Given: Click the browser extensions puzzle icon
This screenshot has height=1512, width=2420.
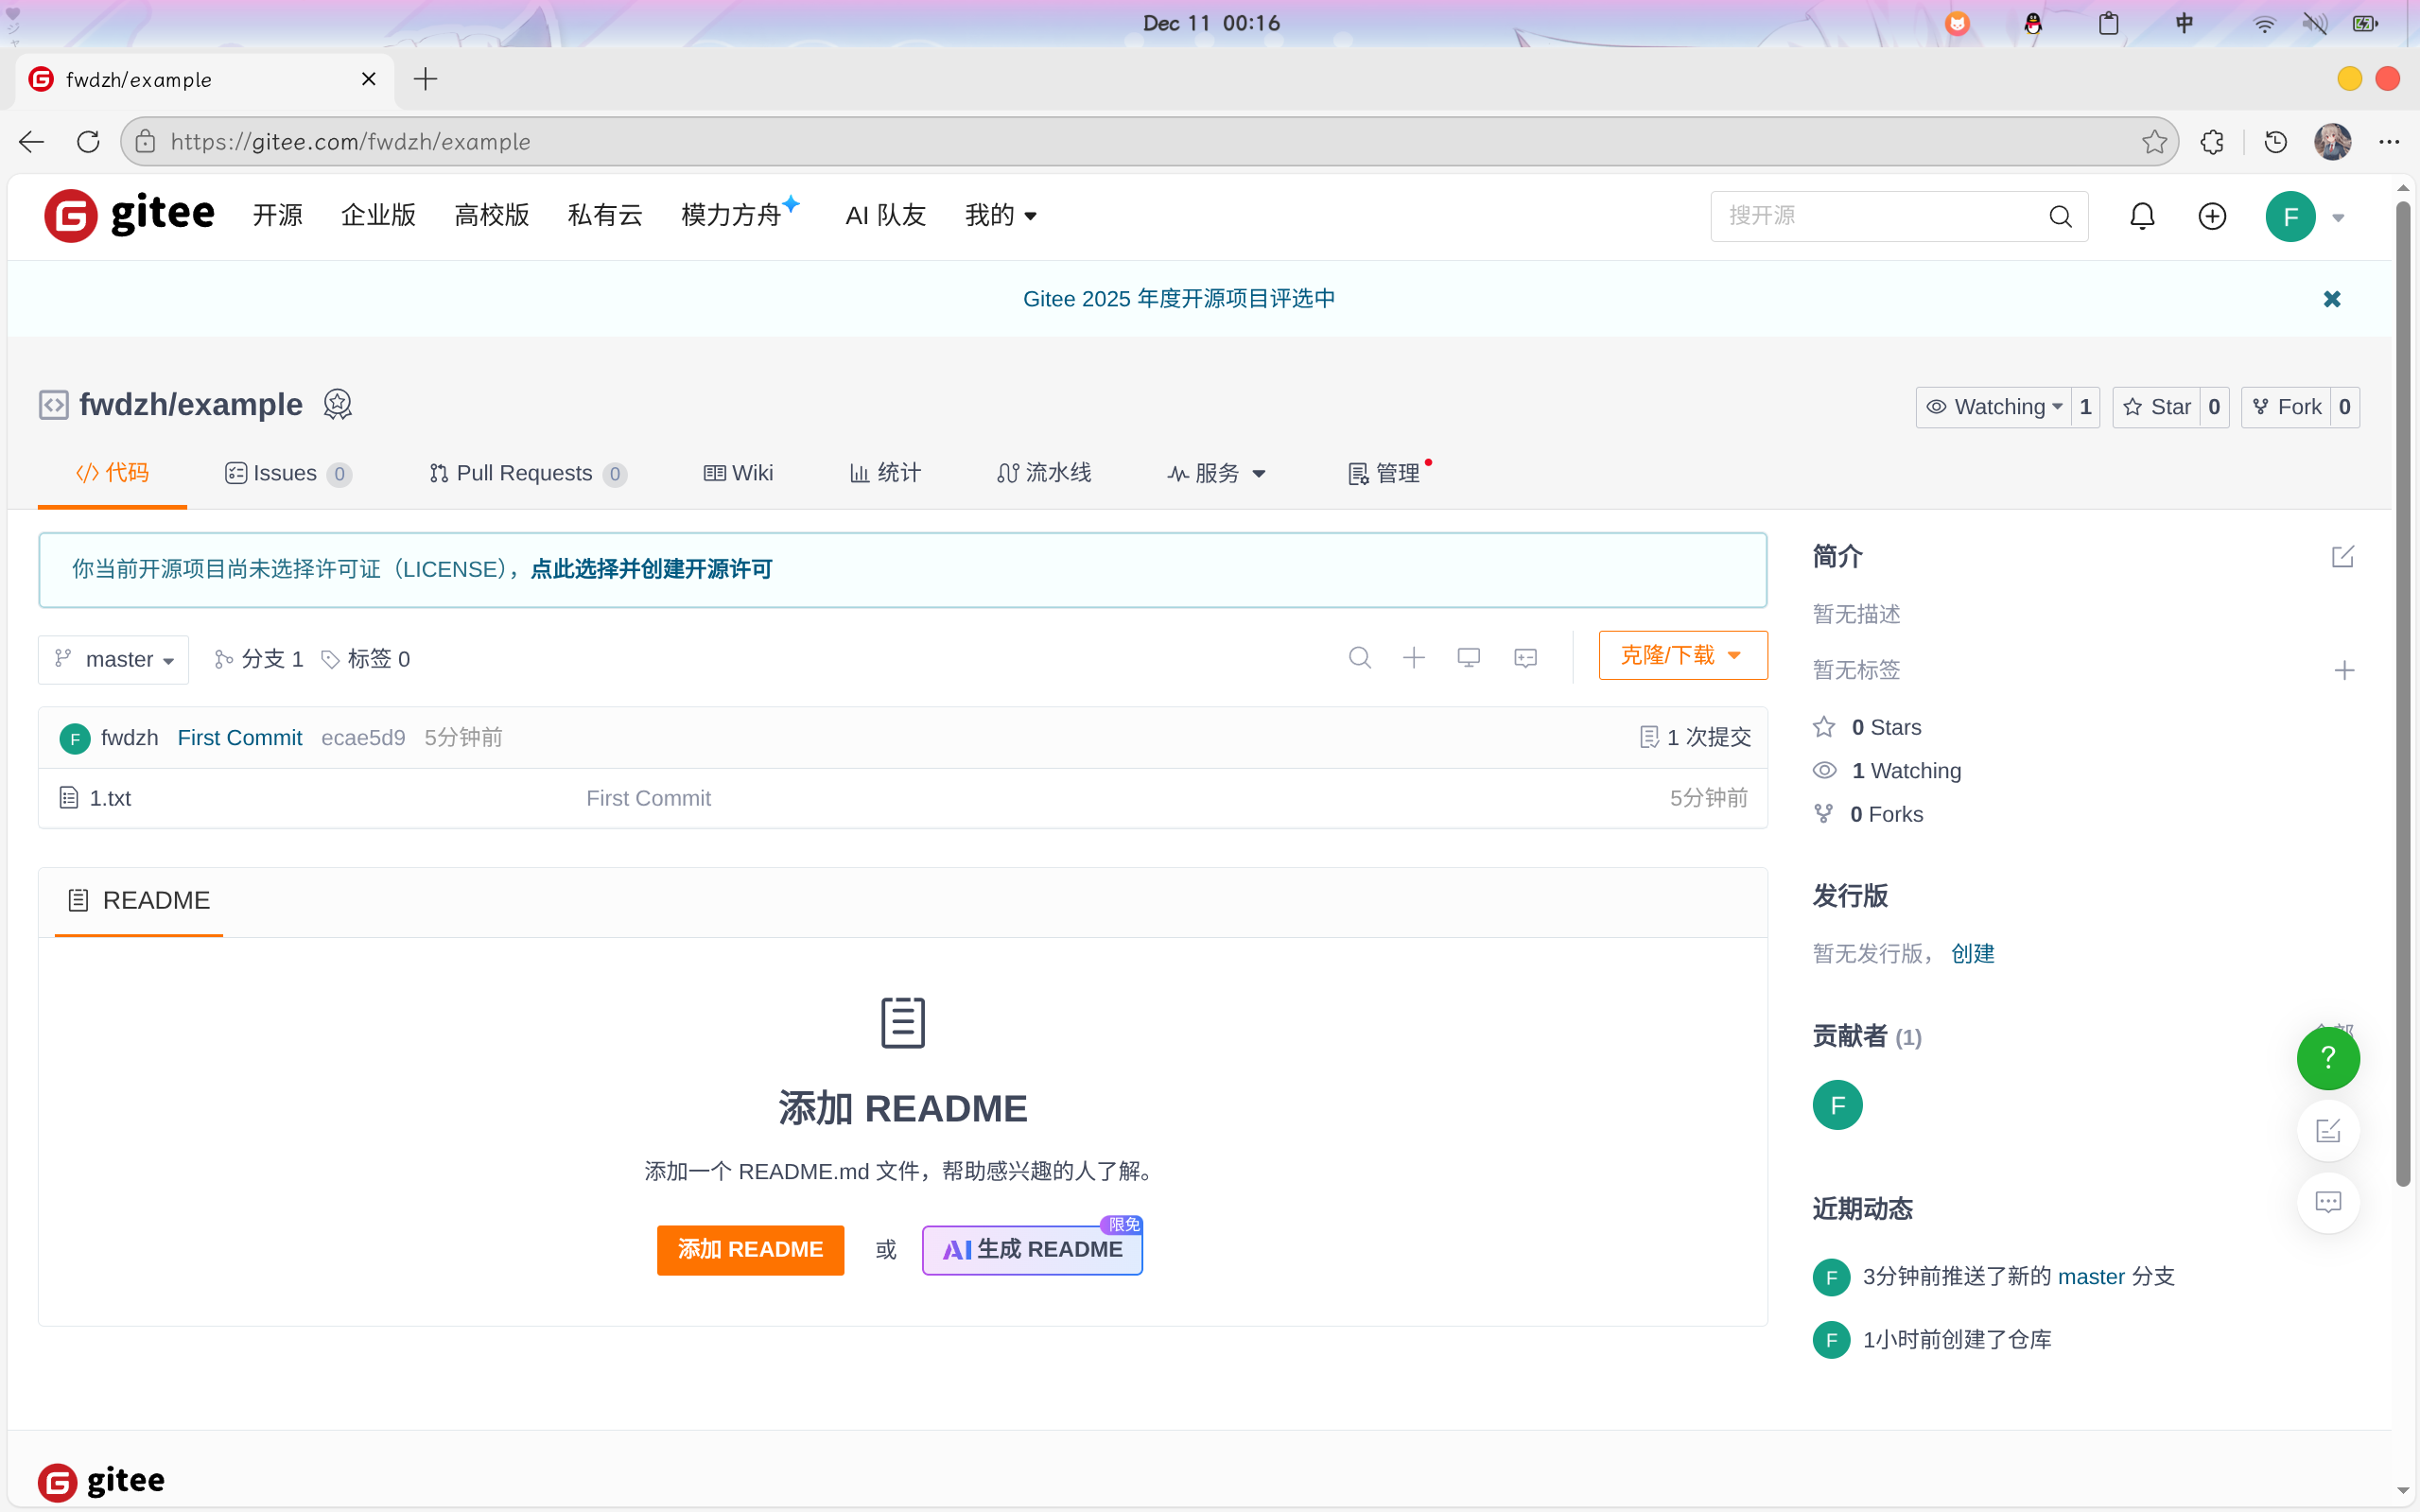Looking at the screenshot, I should [2212, 142].
